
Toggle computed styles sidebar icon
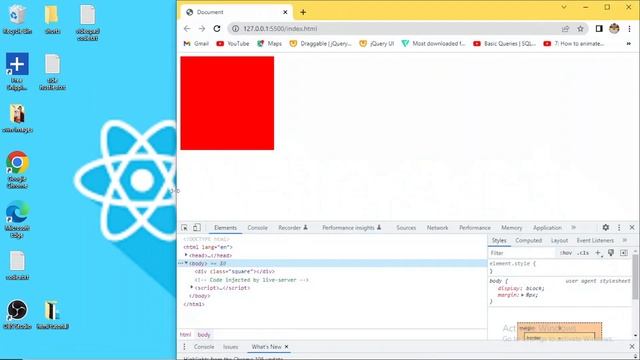pyautogui.click(x=624, y=253)
